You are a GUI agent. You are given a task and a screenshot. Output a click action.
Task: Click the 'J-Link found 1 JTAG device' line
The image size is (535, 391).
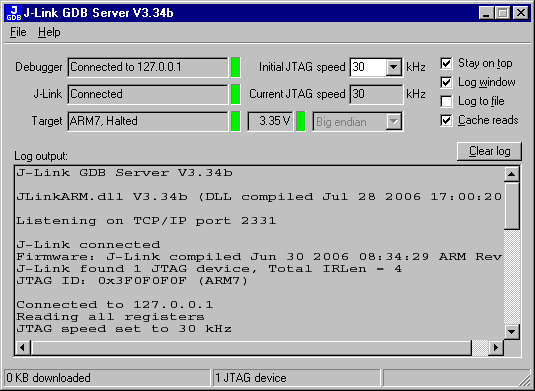tap(209, 269)
